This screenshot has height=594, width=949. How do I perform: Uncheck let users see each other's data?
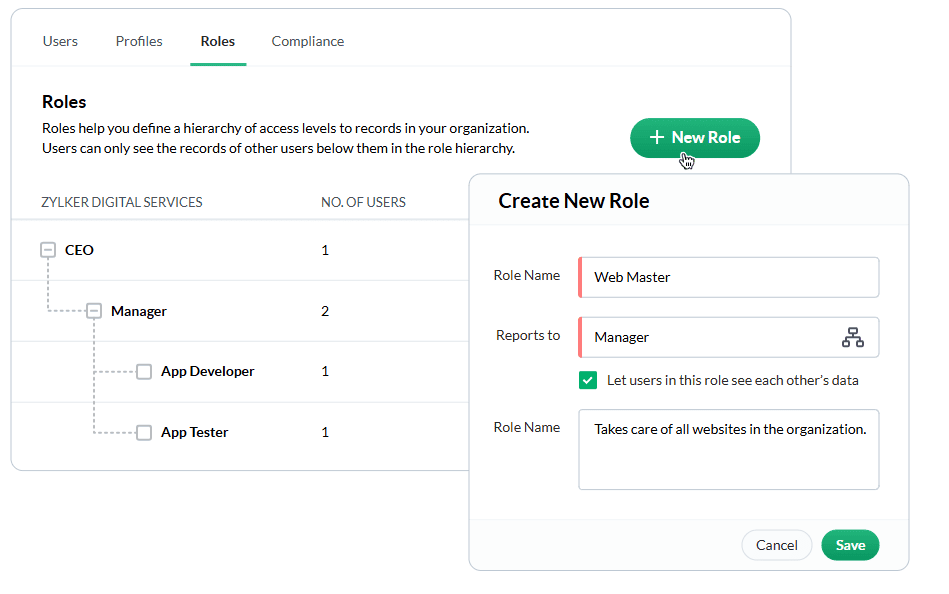click(x=588, y=380)
